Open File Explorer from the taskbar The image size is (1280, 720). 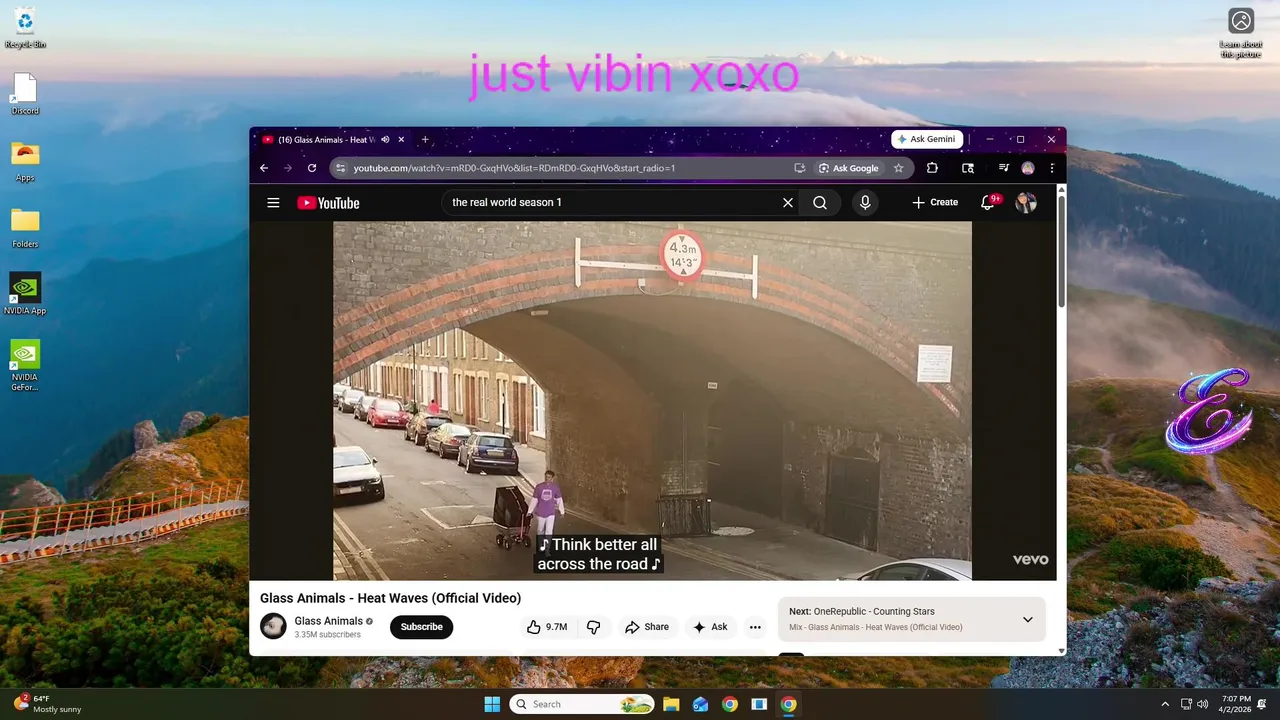click(671, 704)
